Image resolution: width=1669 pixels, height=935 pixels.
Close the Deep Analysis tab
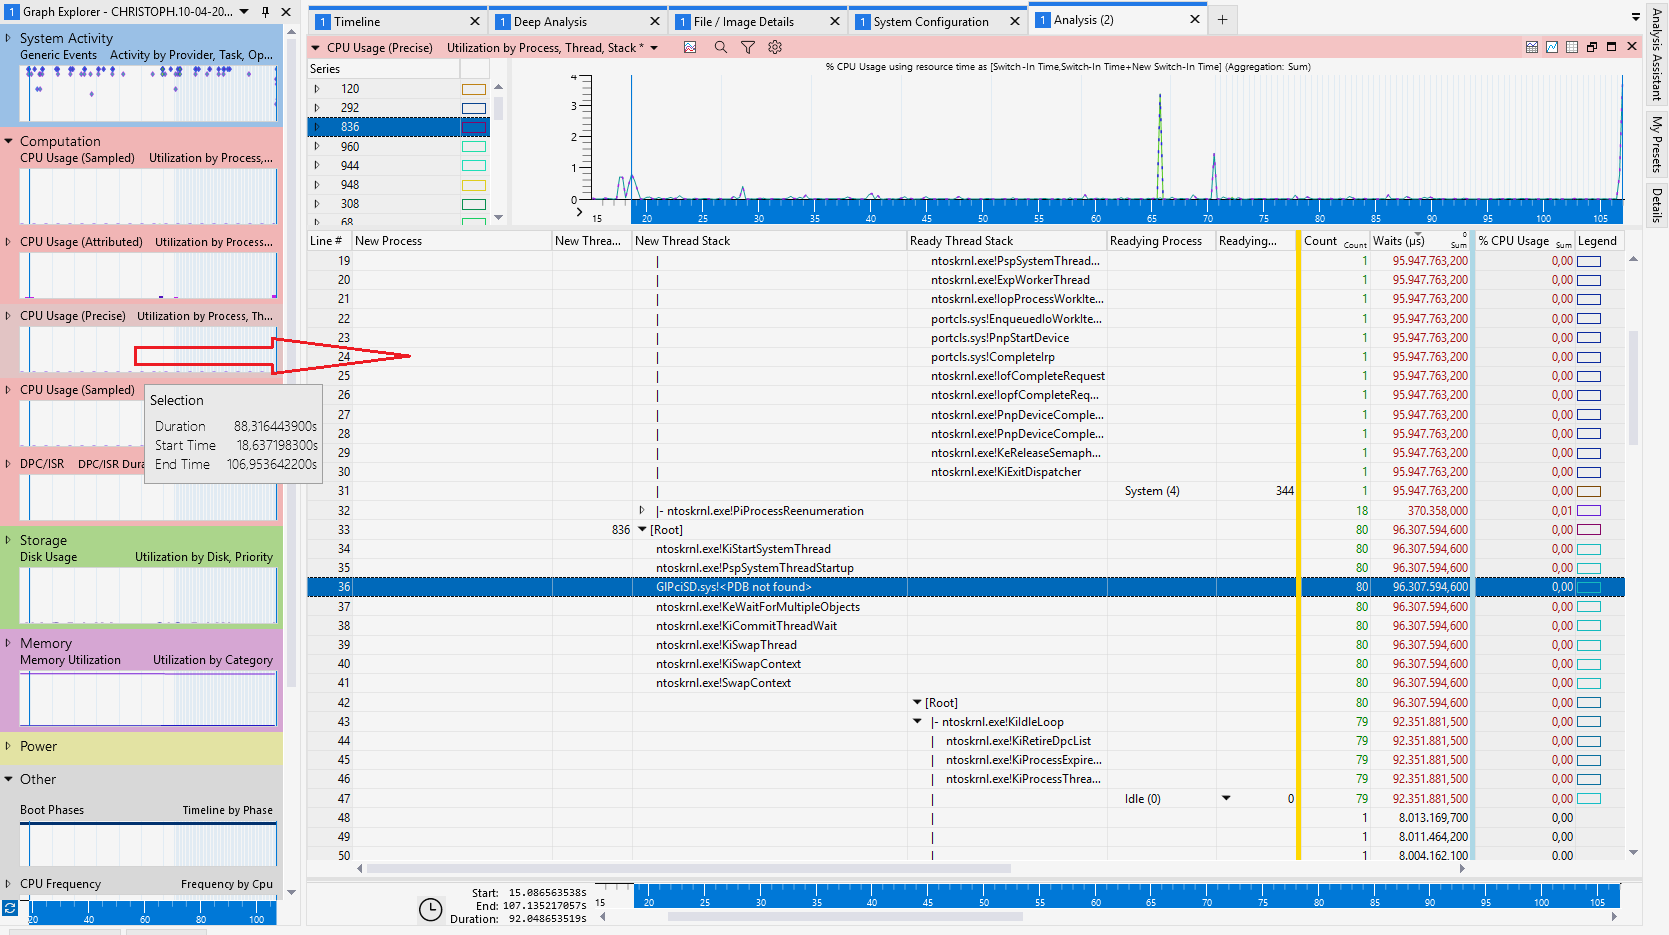tap(655, 21)
